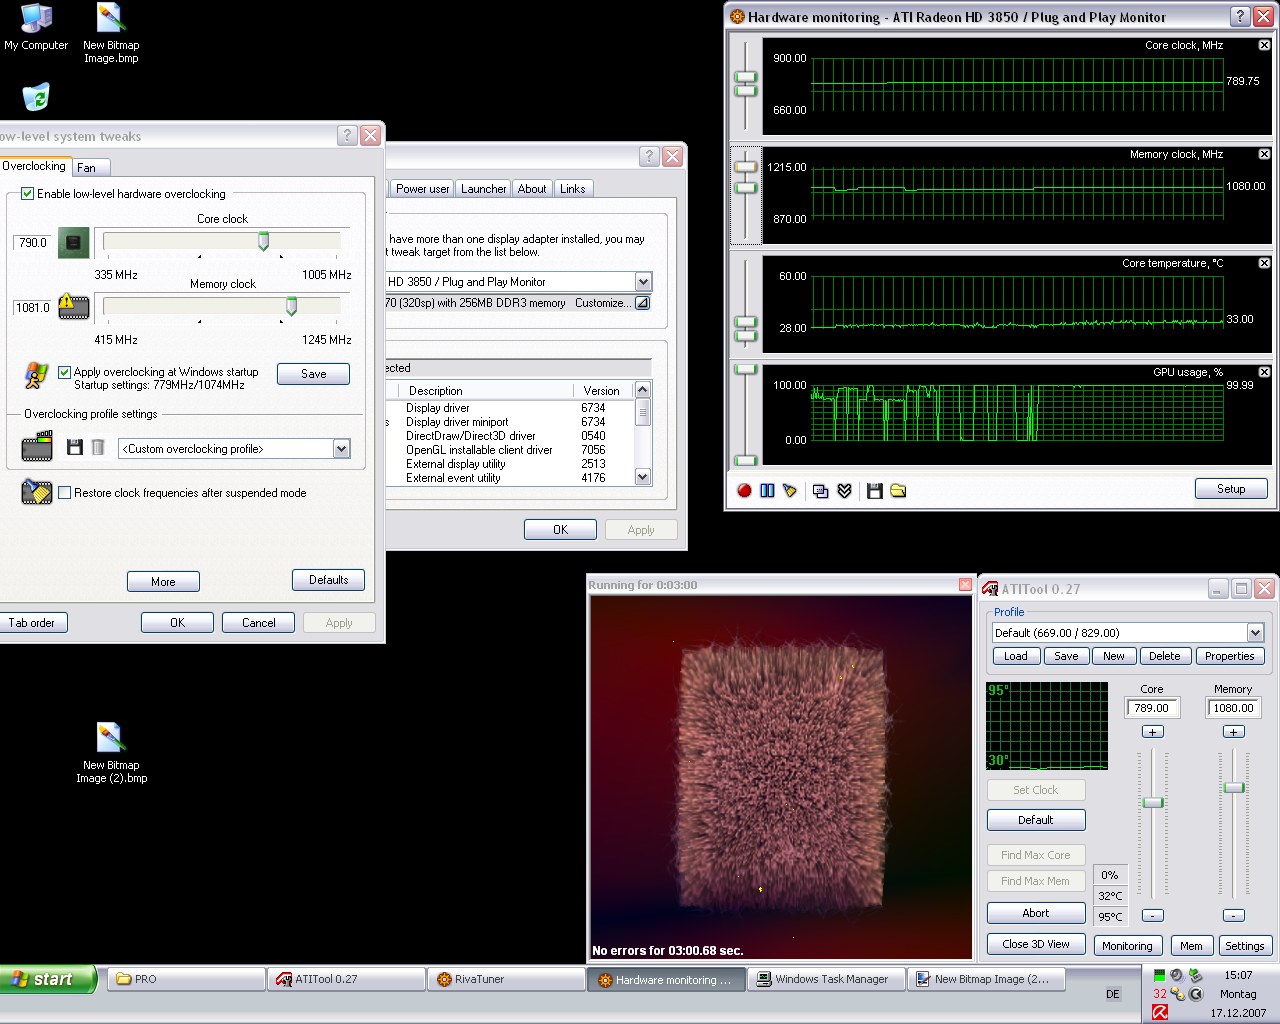Uncheck Apply overclocking at Windows startup
The height and width of the screenshot is (1024, 1280).
click(x=65, y=372)
